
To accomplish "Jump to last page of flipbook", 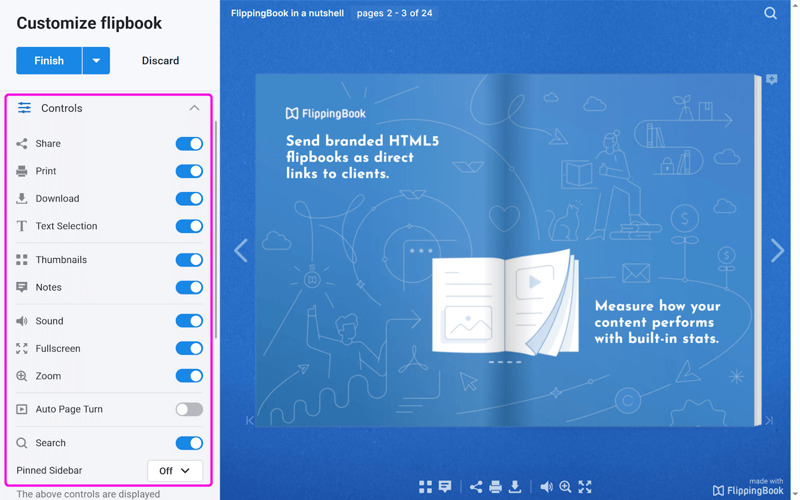I will (x=769, y=421).
